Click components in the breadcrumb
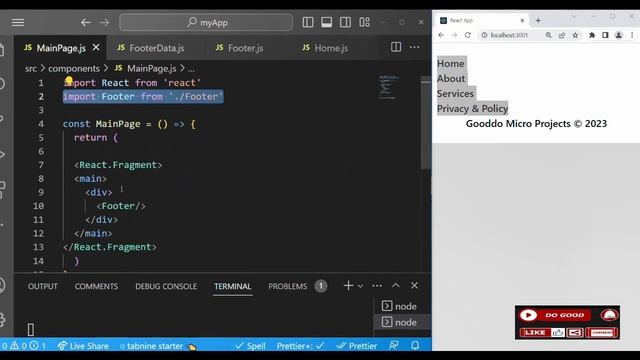The height and width of the screenshot is (360, 640). point(74,69)
